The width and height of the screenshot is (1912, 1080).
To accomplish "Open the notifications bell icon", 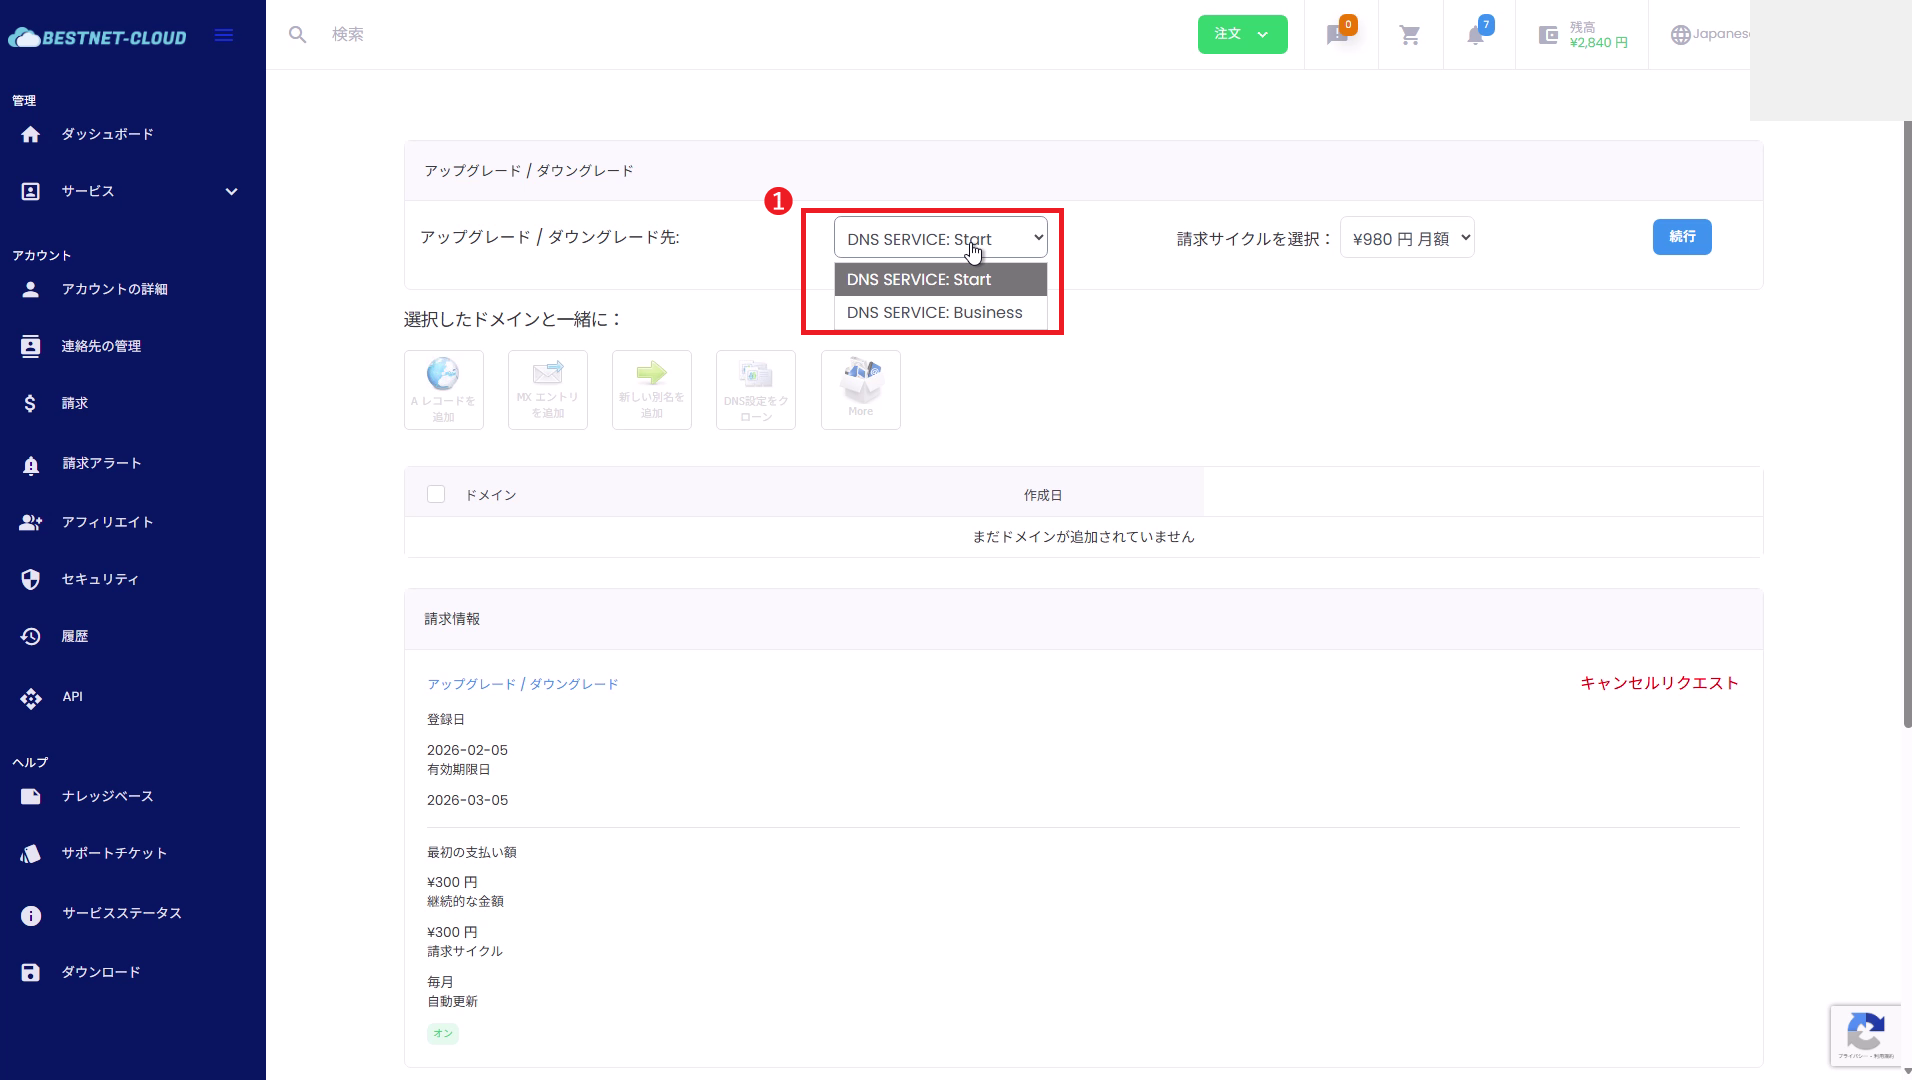I will click(1476, 35).
